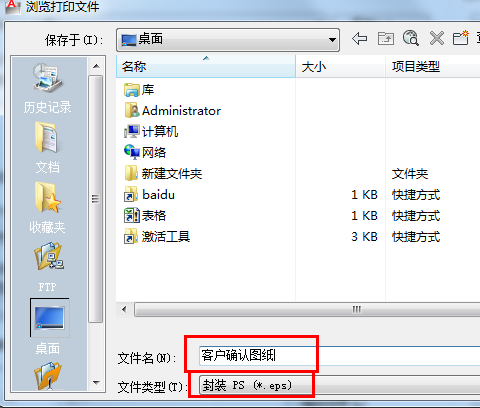The width and height of the screenshot is (480, 408).
Task: Open the 收藏夹 sidebar shortcut
Action: point(47,208)
